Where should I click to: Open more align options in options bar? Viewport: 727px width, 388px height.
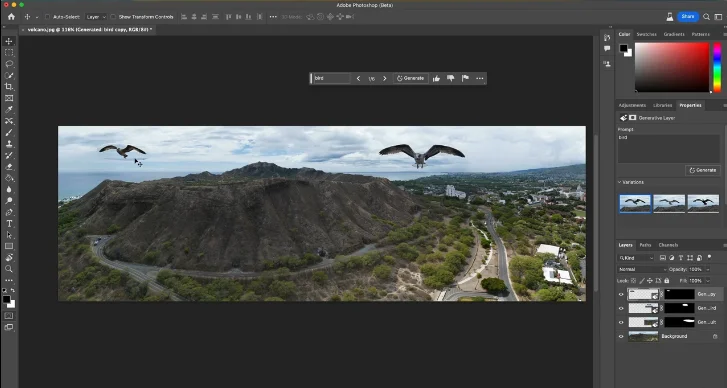coord(273,17)
